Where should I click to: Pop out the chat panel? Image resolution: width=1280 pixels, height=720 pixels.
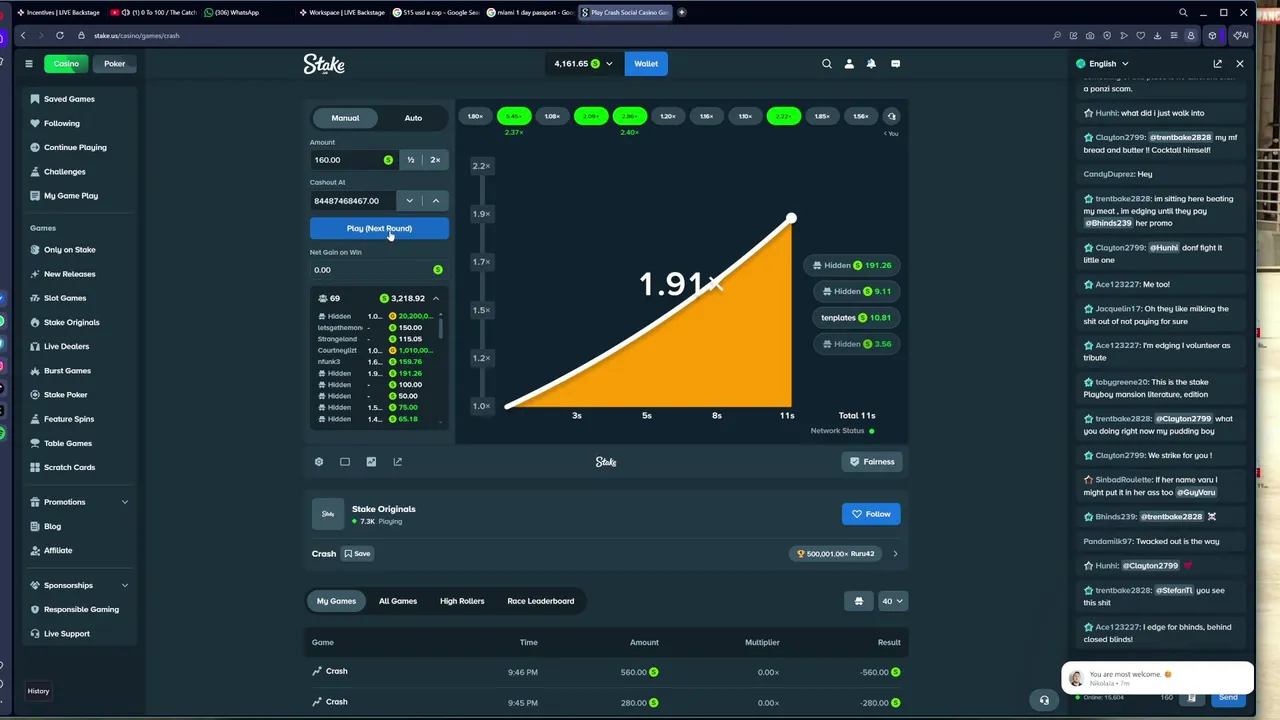1217,64
